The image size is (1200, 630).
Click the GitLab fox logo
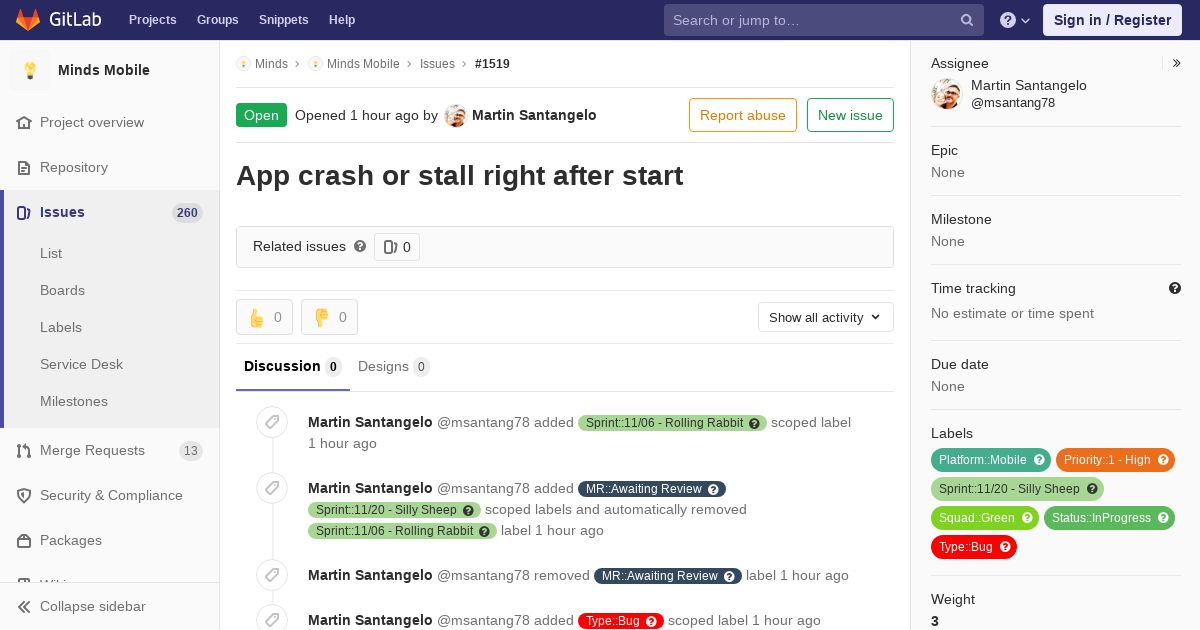pos(28,20)
